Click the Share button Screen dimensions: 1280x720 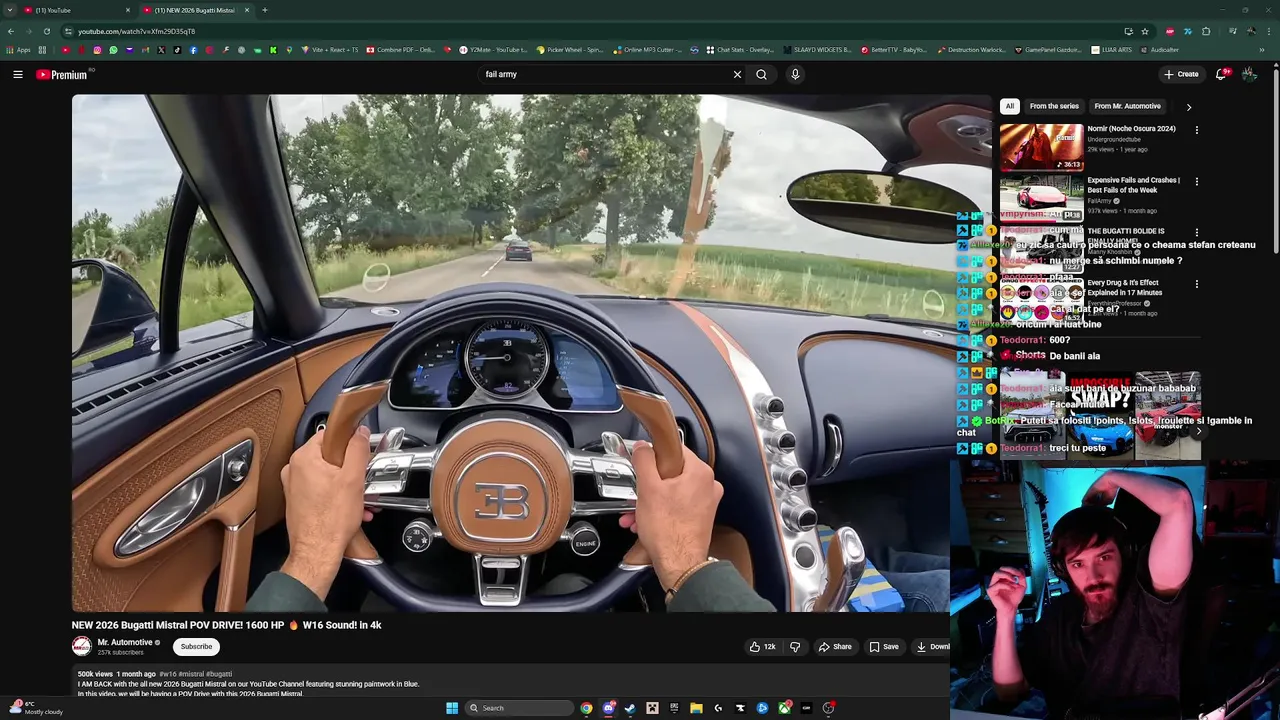pyautogui.click(x=835, y=647)
